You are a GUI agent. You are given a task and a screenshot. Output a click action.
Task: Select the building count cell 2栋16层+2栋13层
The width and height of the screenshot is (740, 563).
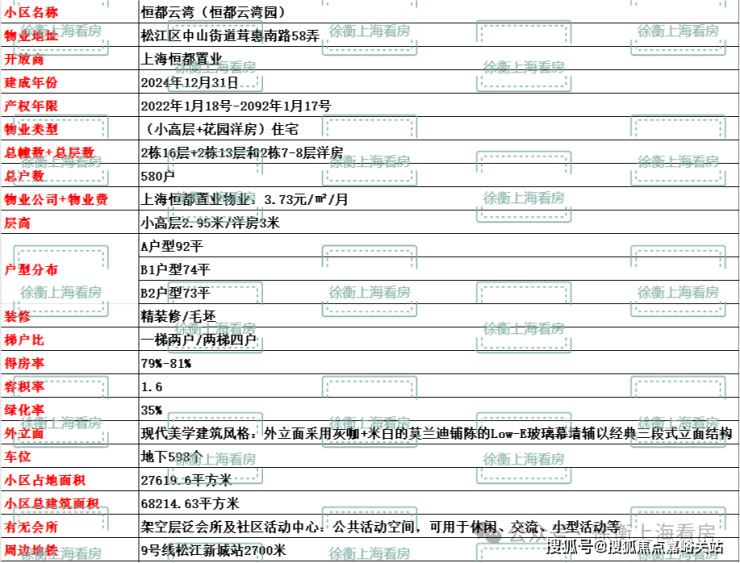[242, 152]
